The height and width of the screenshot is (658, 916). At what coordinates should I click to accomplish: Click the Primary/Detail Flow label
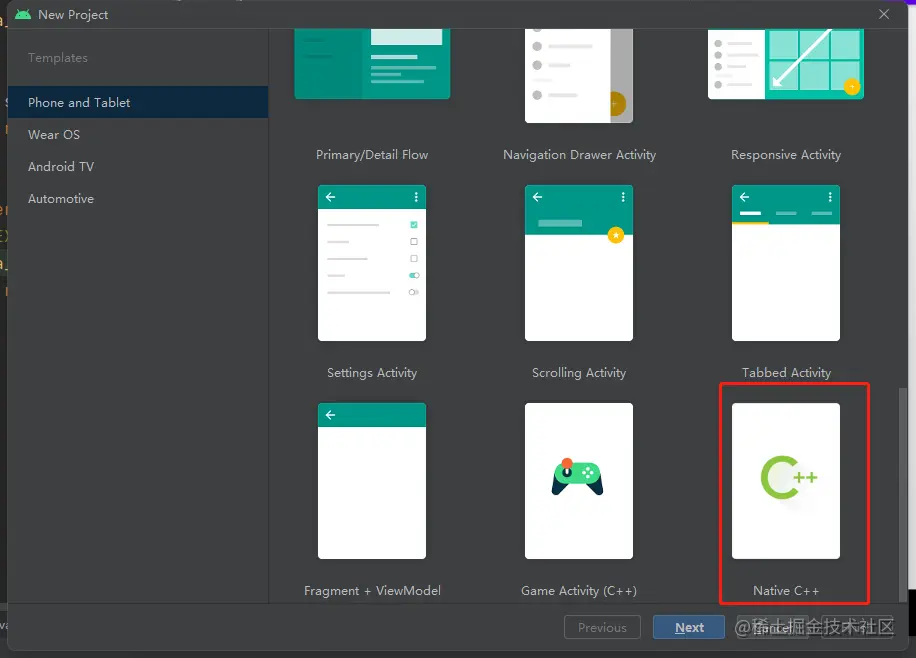pyautogui.click(x=372, y=155)
